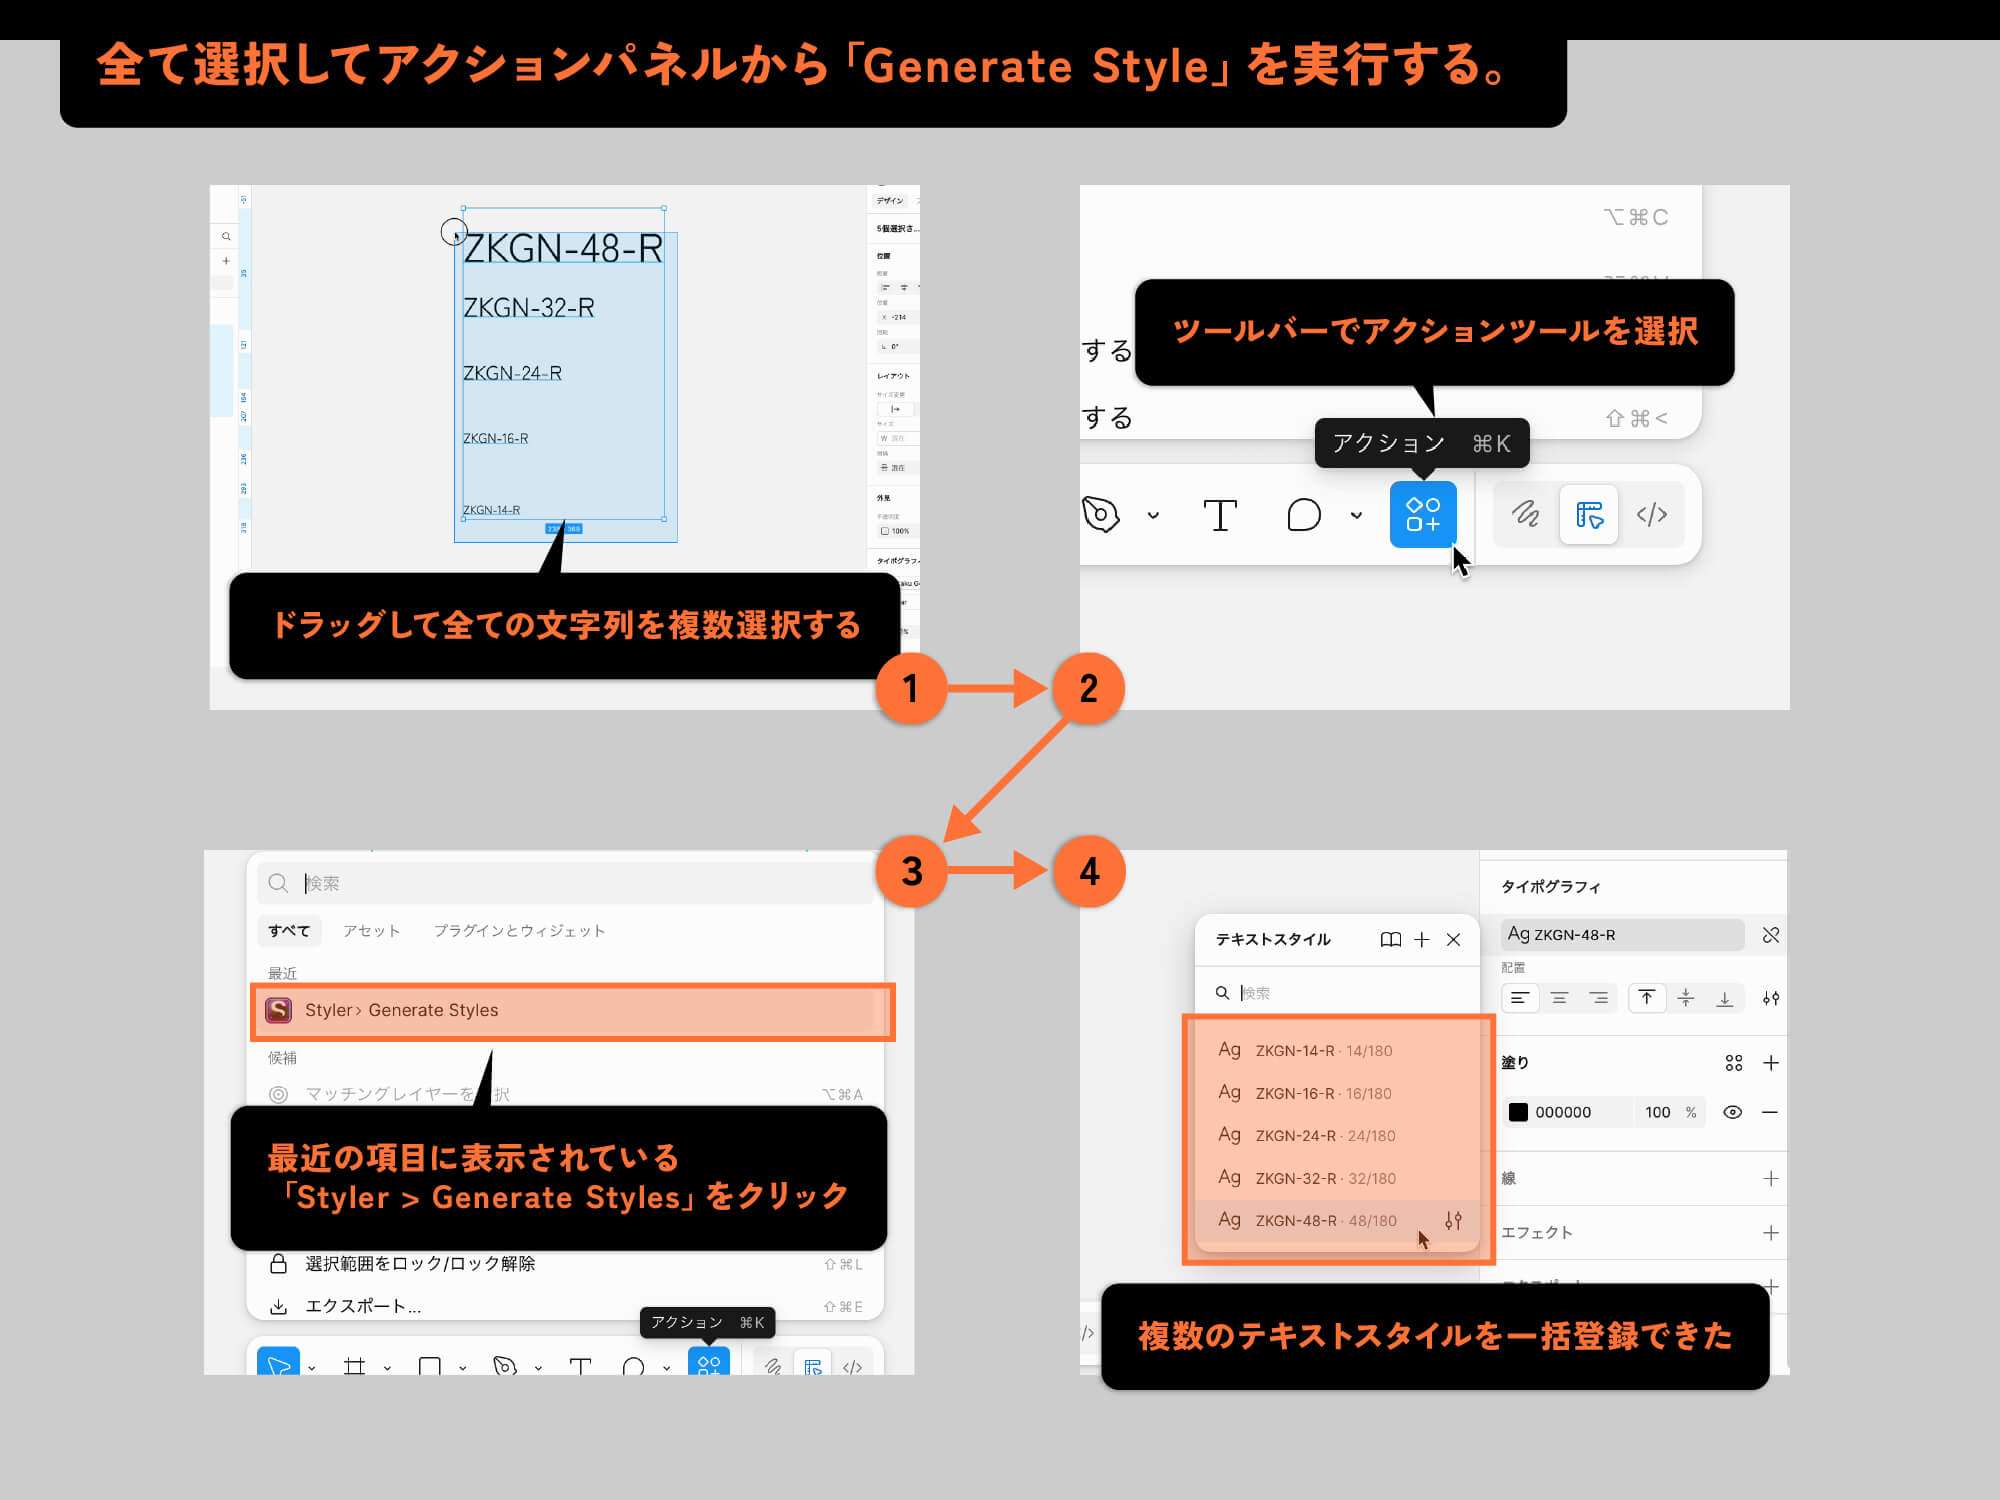Close the テキストスタイル popup

1454,940
